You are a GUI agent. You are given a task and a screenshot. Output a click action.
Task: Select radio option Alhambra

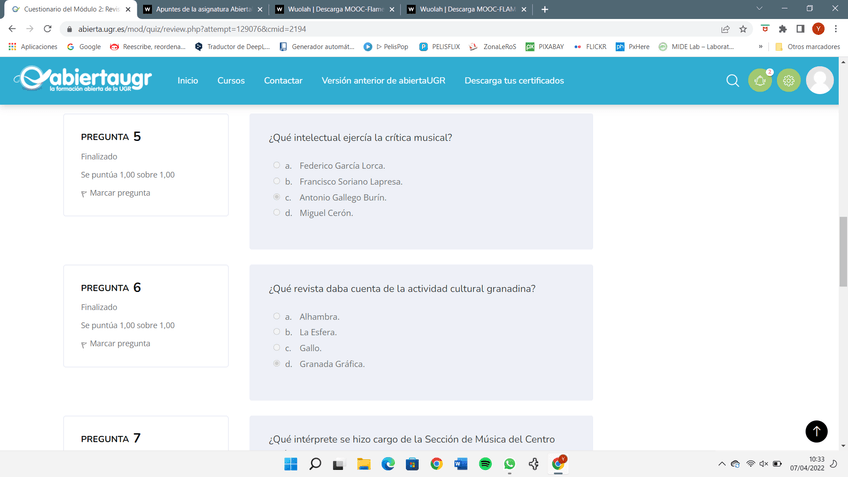(276, 316)
